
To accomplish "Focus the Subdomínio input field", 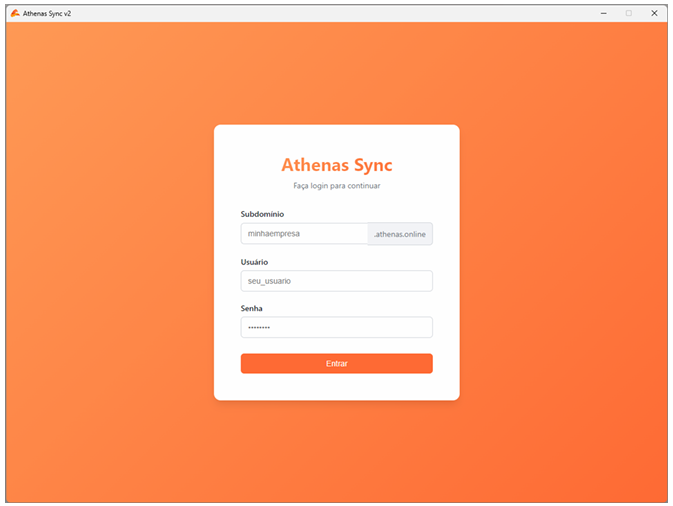I will (304, 234).
